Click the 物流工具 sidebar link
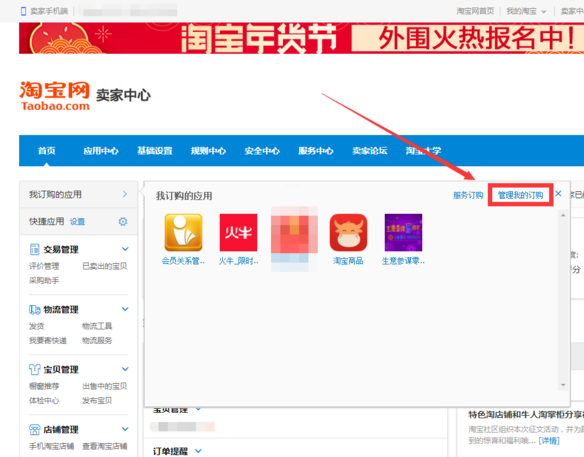 click(97, 326)
